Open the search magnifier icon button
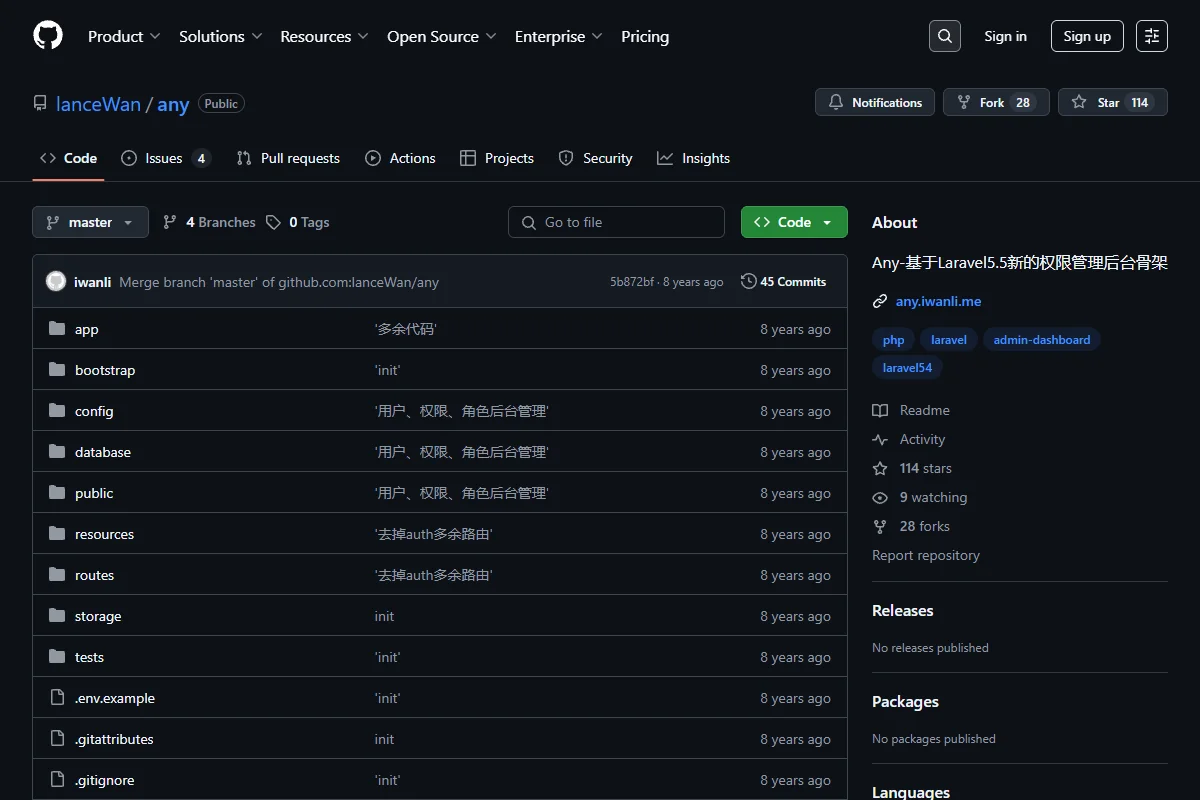 945,36
